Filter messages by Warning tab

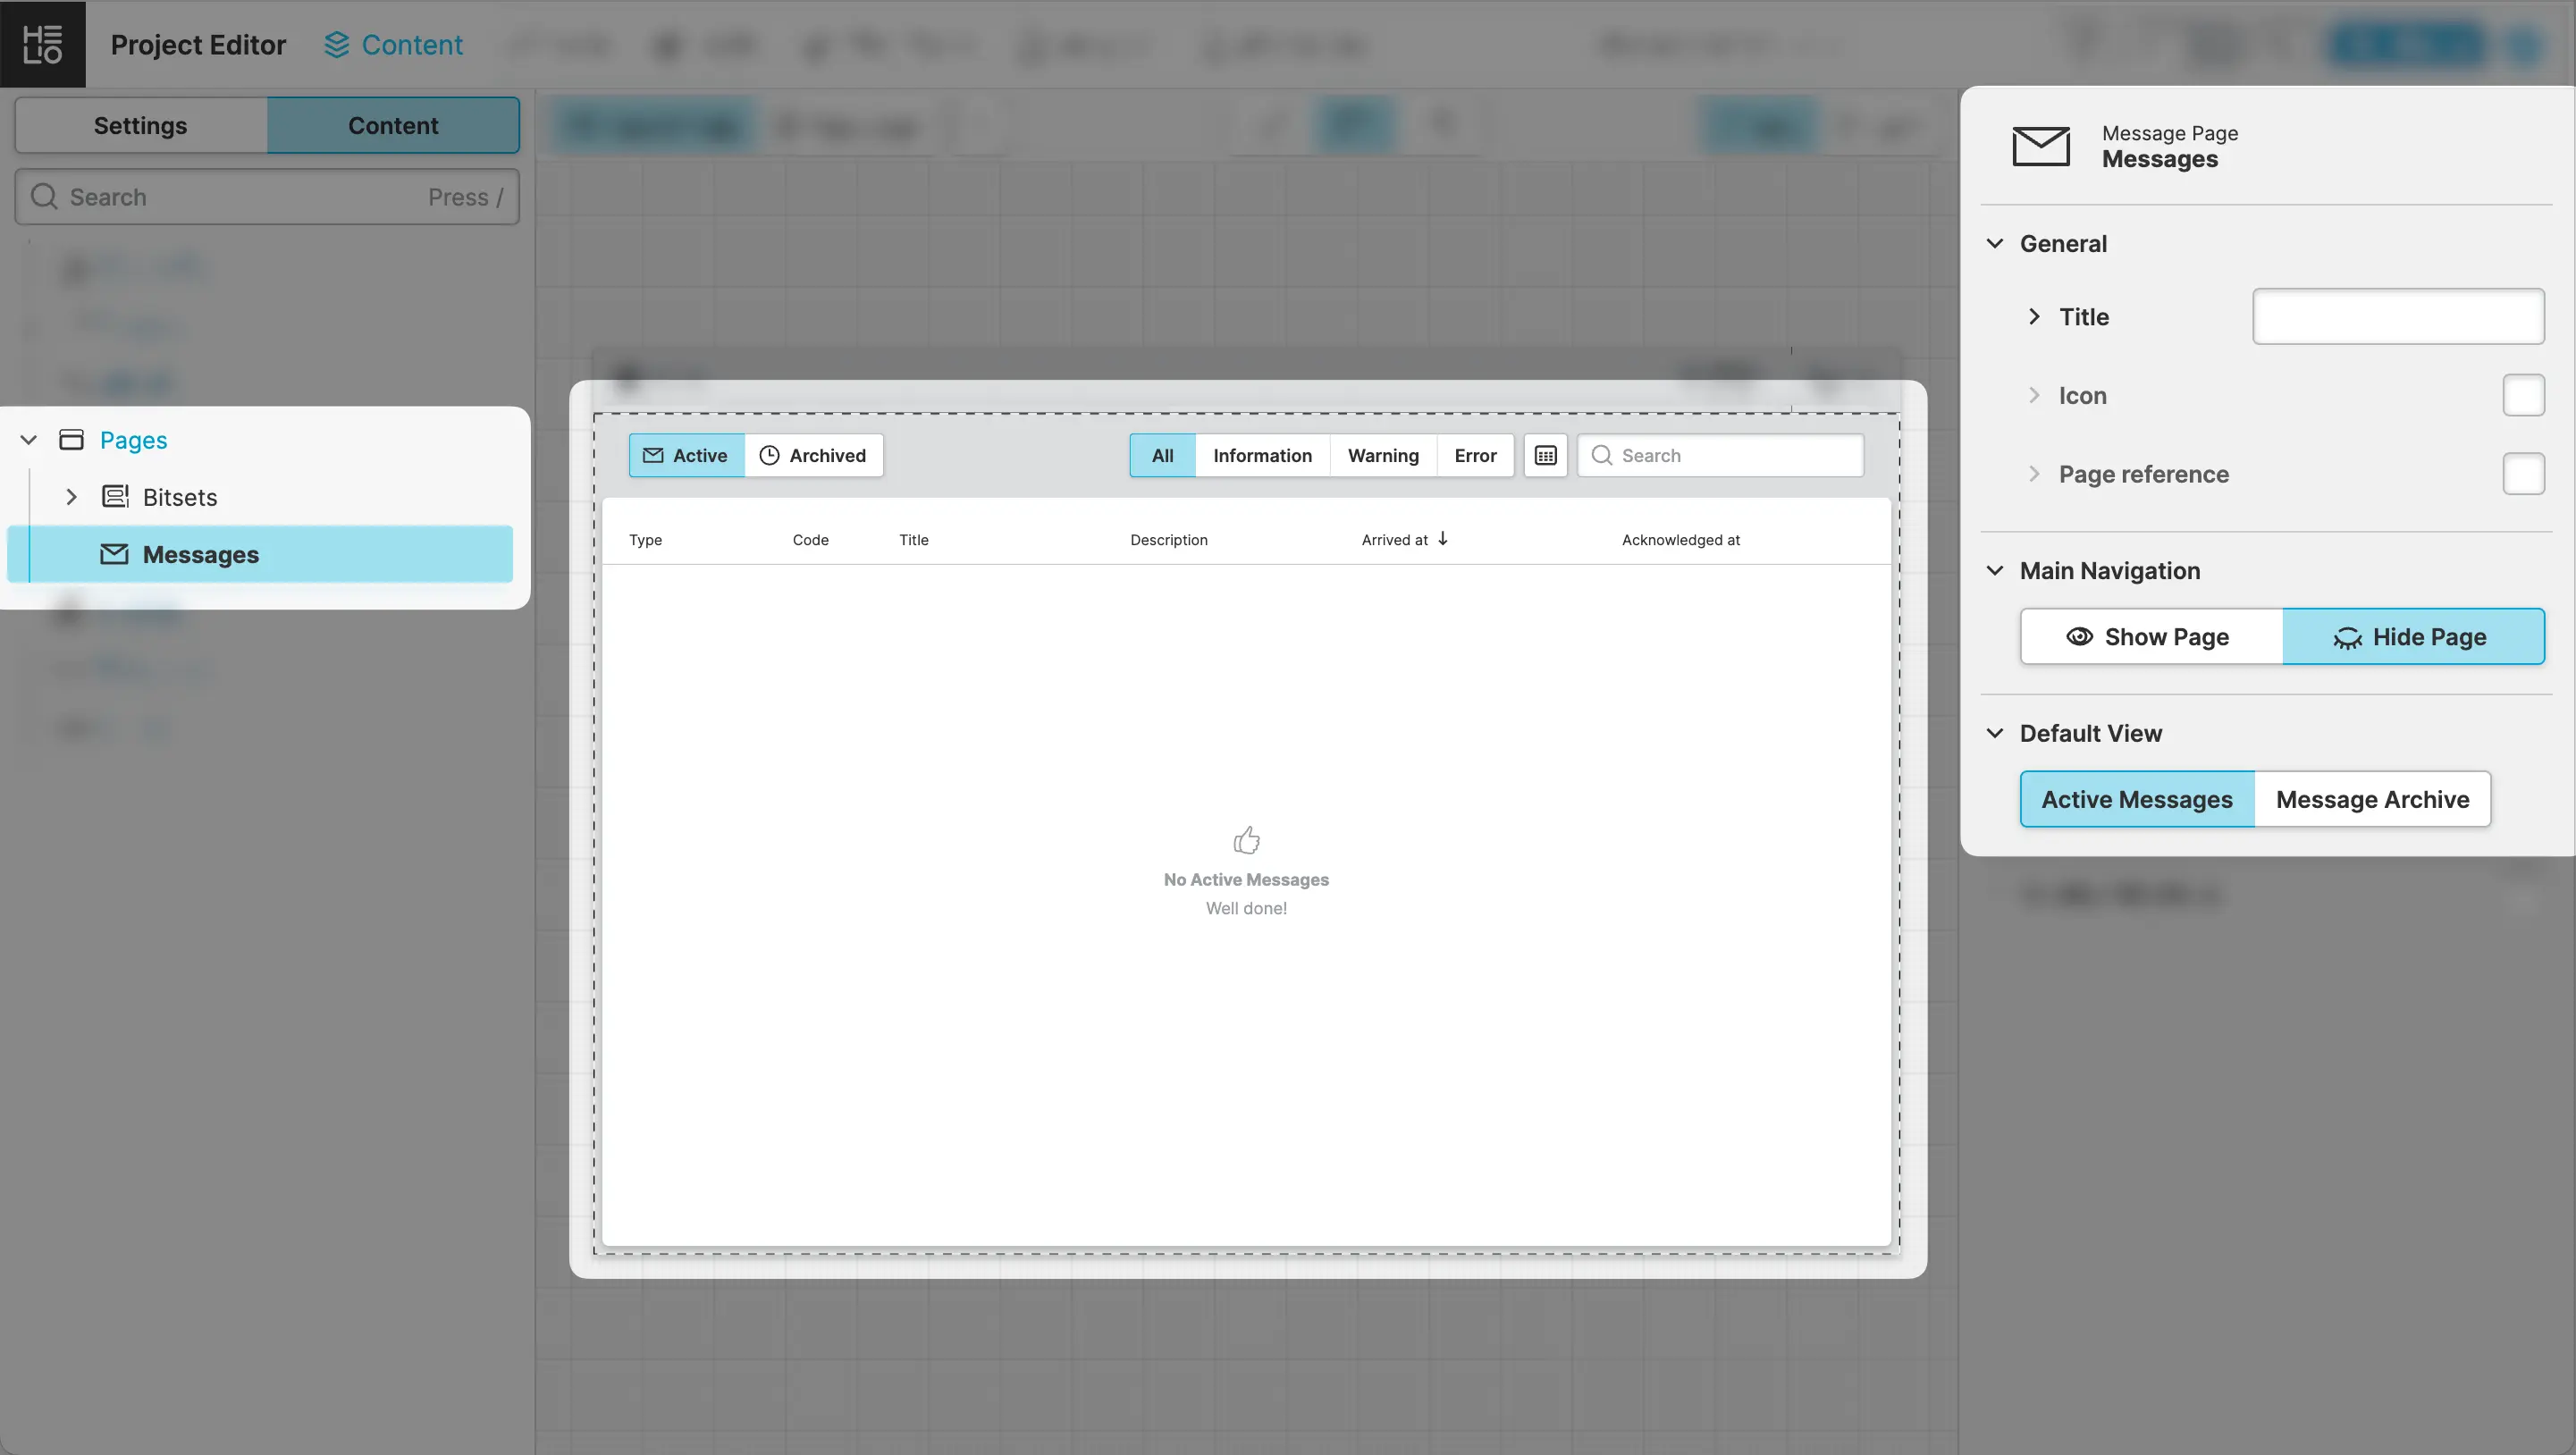tap(1383, 456)
